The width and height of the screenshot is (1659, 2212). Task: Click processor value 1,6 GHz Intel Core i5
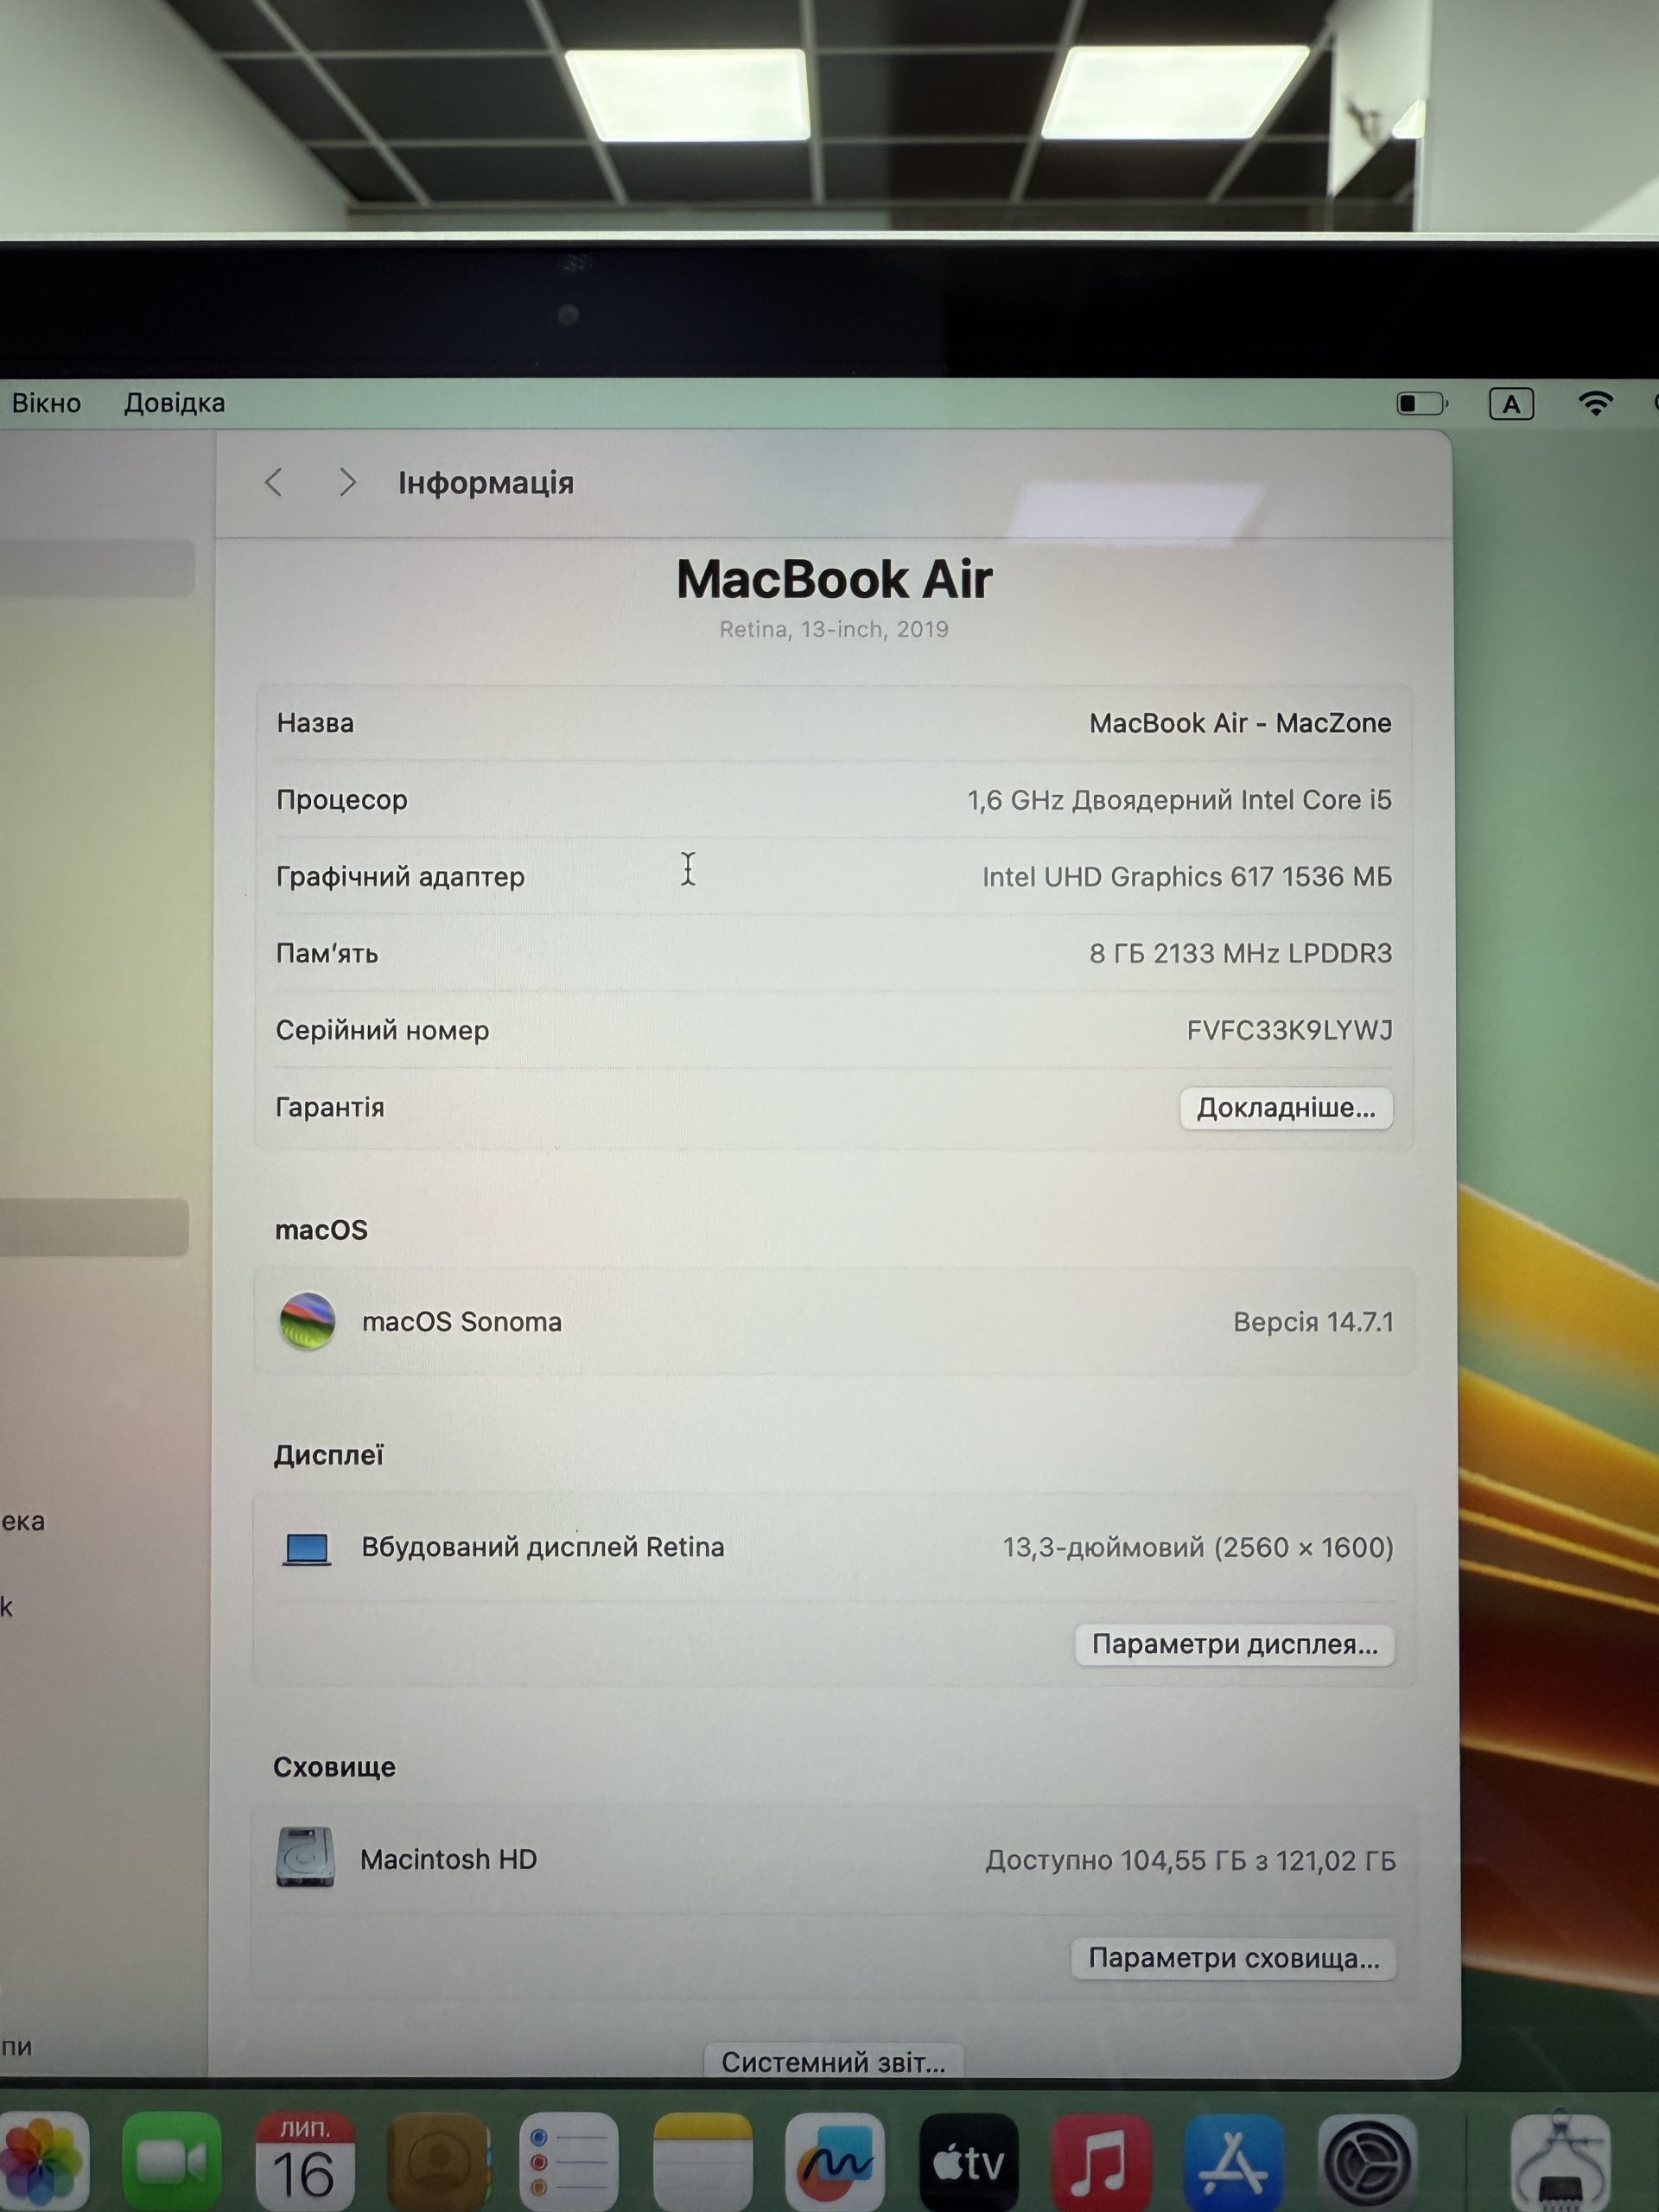click(x=1179, y=800)
